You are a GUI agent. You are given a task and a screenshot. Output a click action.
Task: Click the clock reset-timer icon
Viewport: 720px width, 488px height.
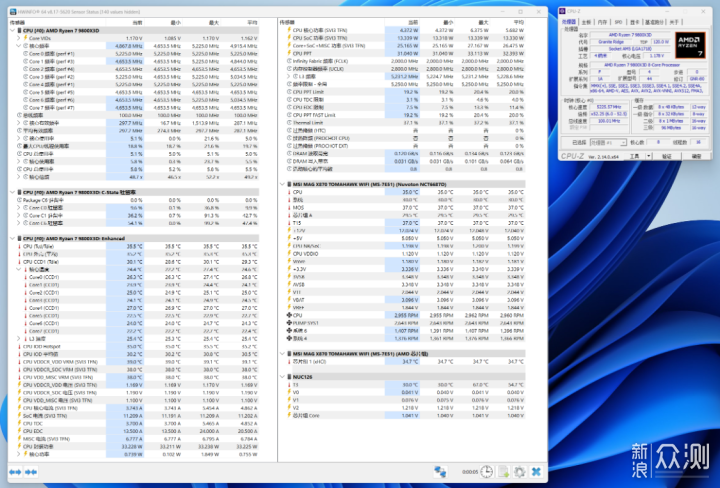[487, 471]
